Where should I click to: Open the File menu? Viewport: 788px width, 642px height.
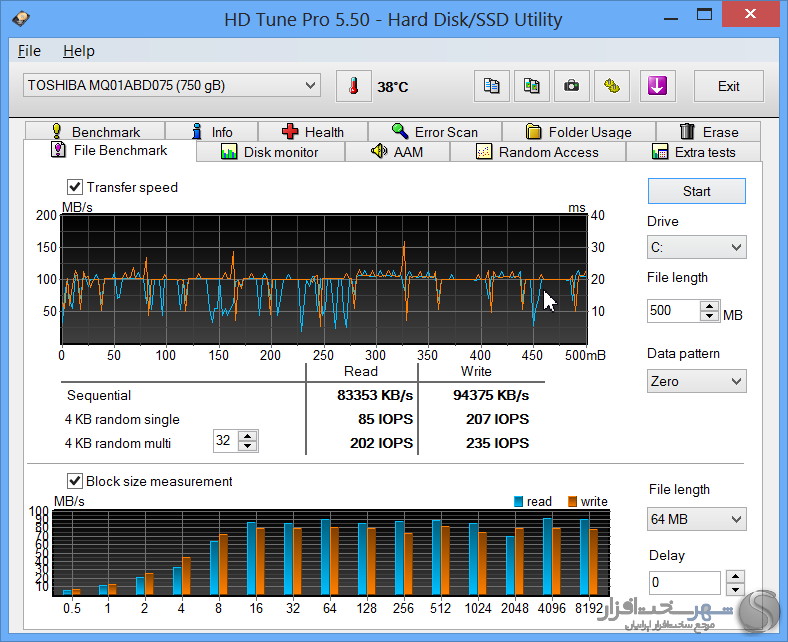click(29, 51)
